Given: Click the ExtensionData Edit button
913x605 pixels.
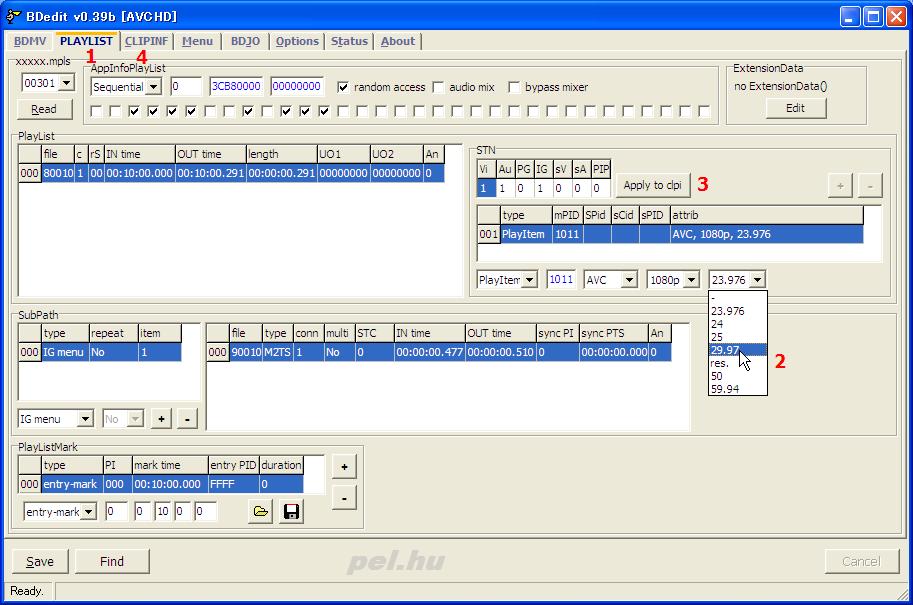Looking at the screenshot, I should (x=795, y=108).
